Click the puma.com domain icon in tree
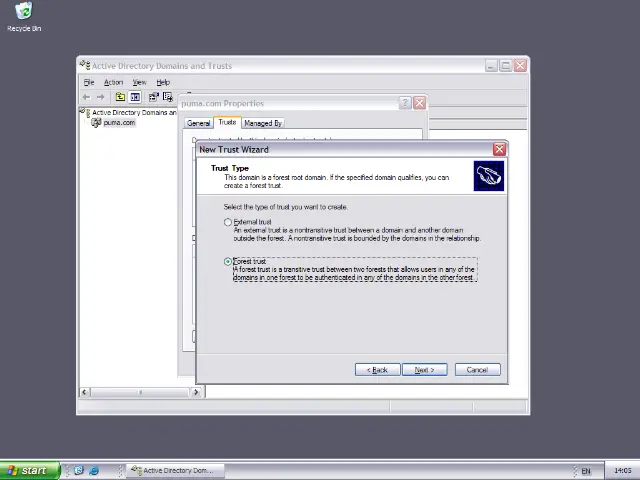Image resolution: width=640 pixels, height=480 pixels. pos(96,122)
